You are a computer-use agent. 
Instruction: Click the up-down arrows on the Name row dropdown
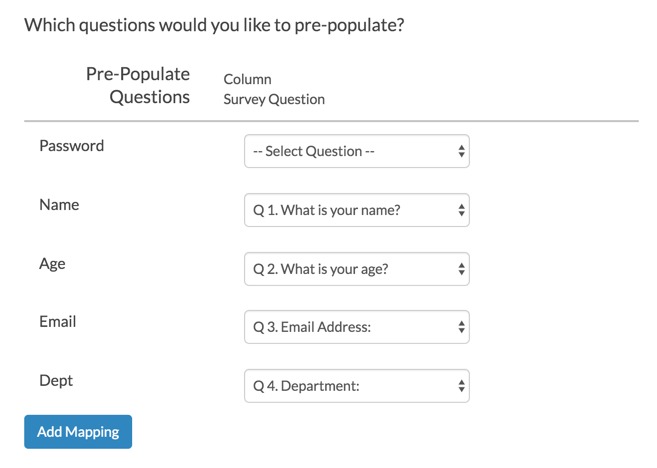461,211
